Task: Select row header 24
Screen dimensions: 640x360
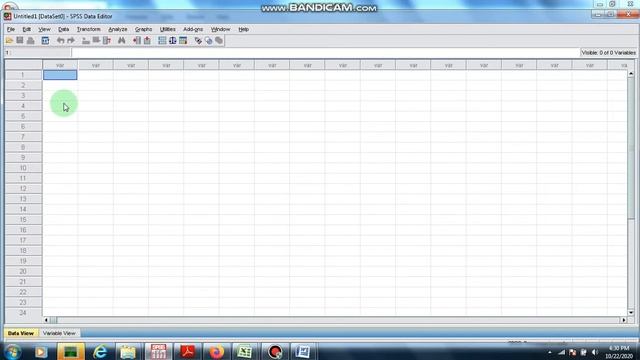Action: pyautogui.click(x=23, y=313)
